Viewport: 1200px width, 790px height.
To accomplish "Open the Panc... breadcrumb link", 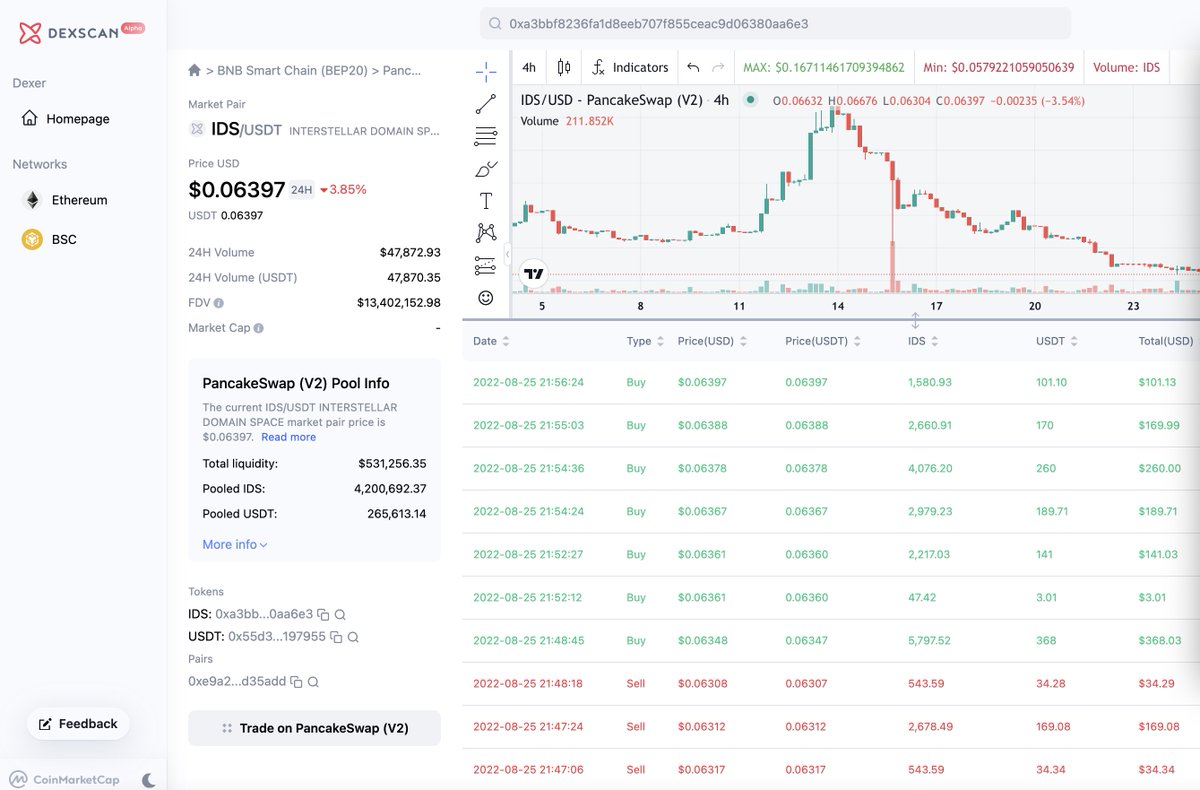I will pos(402,71).
